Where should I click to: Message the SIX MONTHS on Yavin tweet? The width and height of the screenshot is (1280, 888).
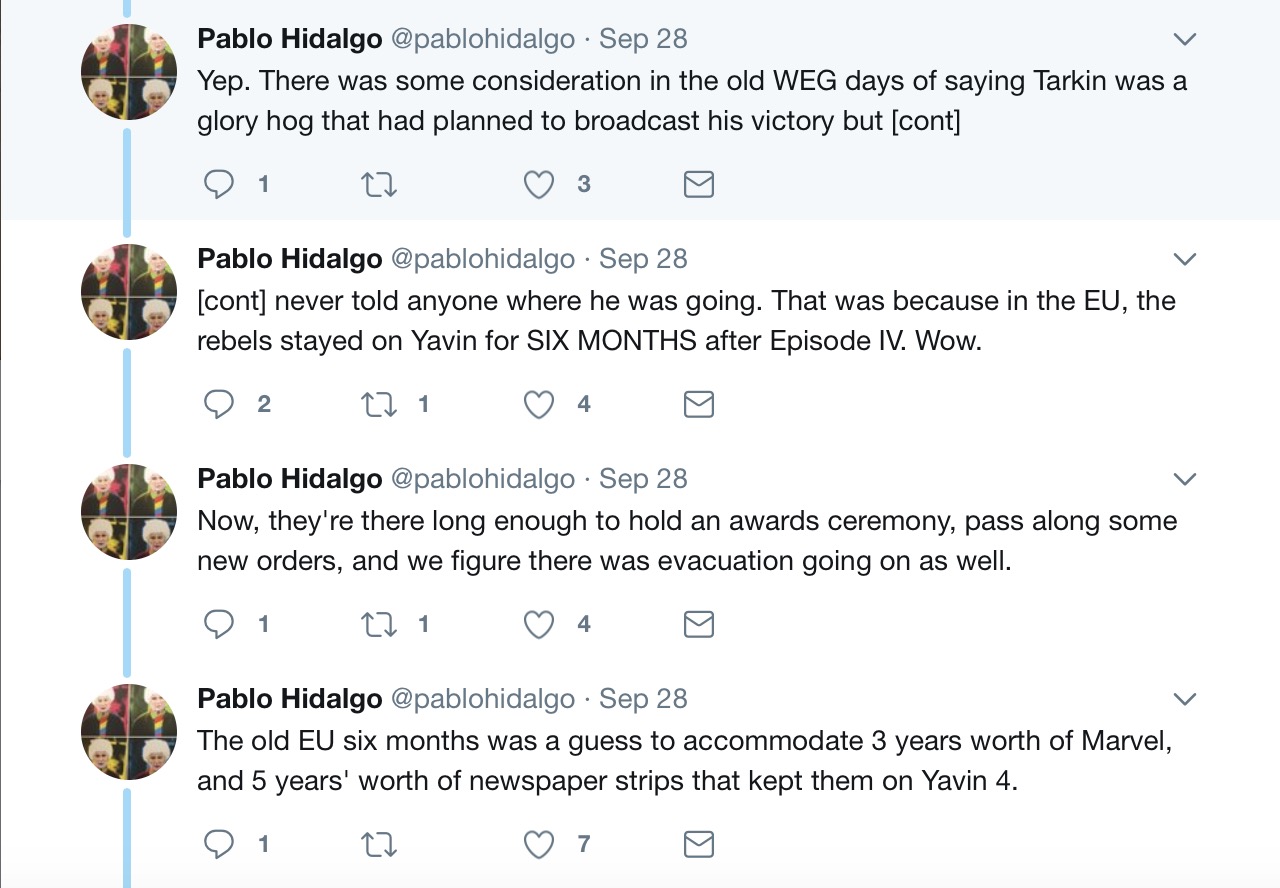(x=698, y=404)
